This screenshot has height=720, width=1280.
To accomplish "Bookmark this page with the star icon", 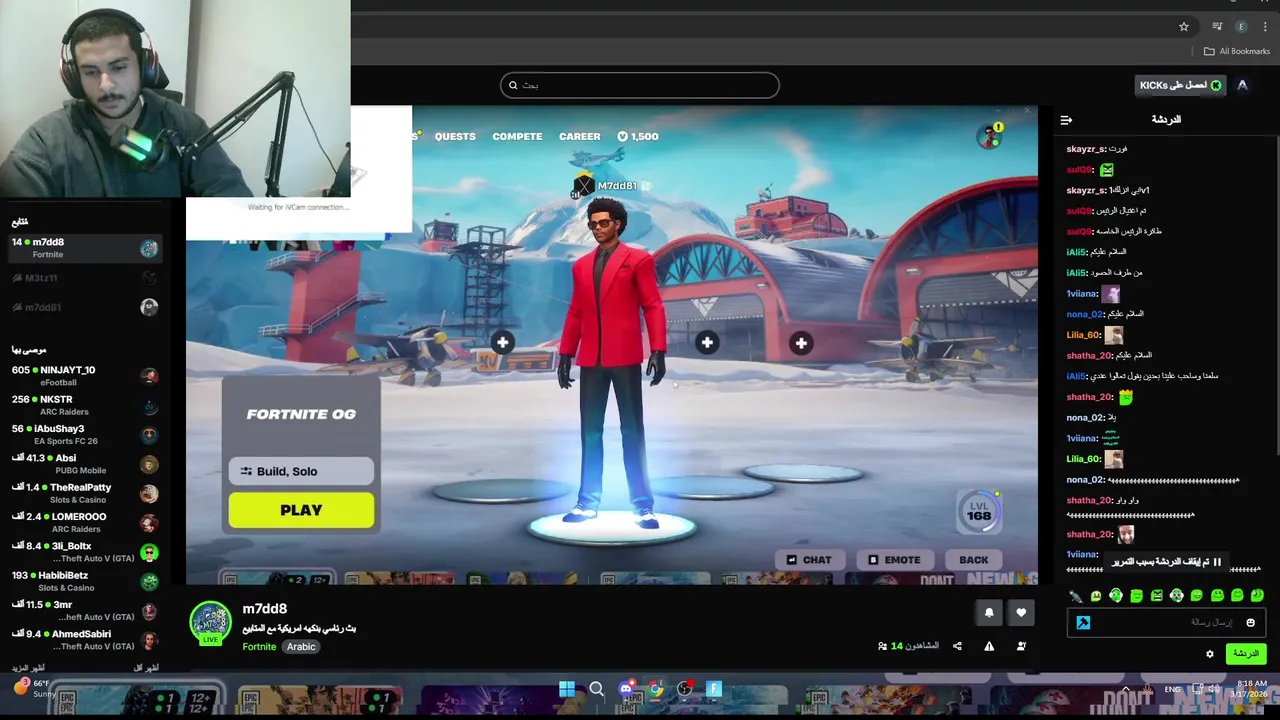I will click(x=1184, y=27).
